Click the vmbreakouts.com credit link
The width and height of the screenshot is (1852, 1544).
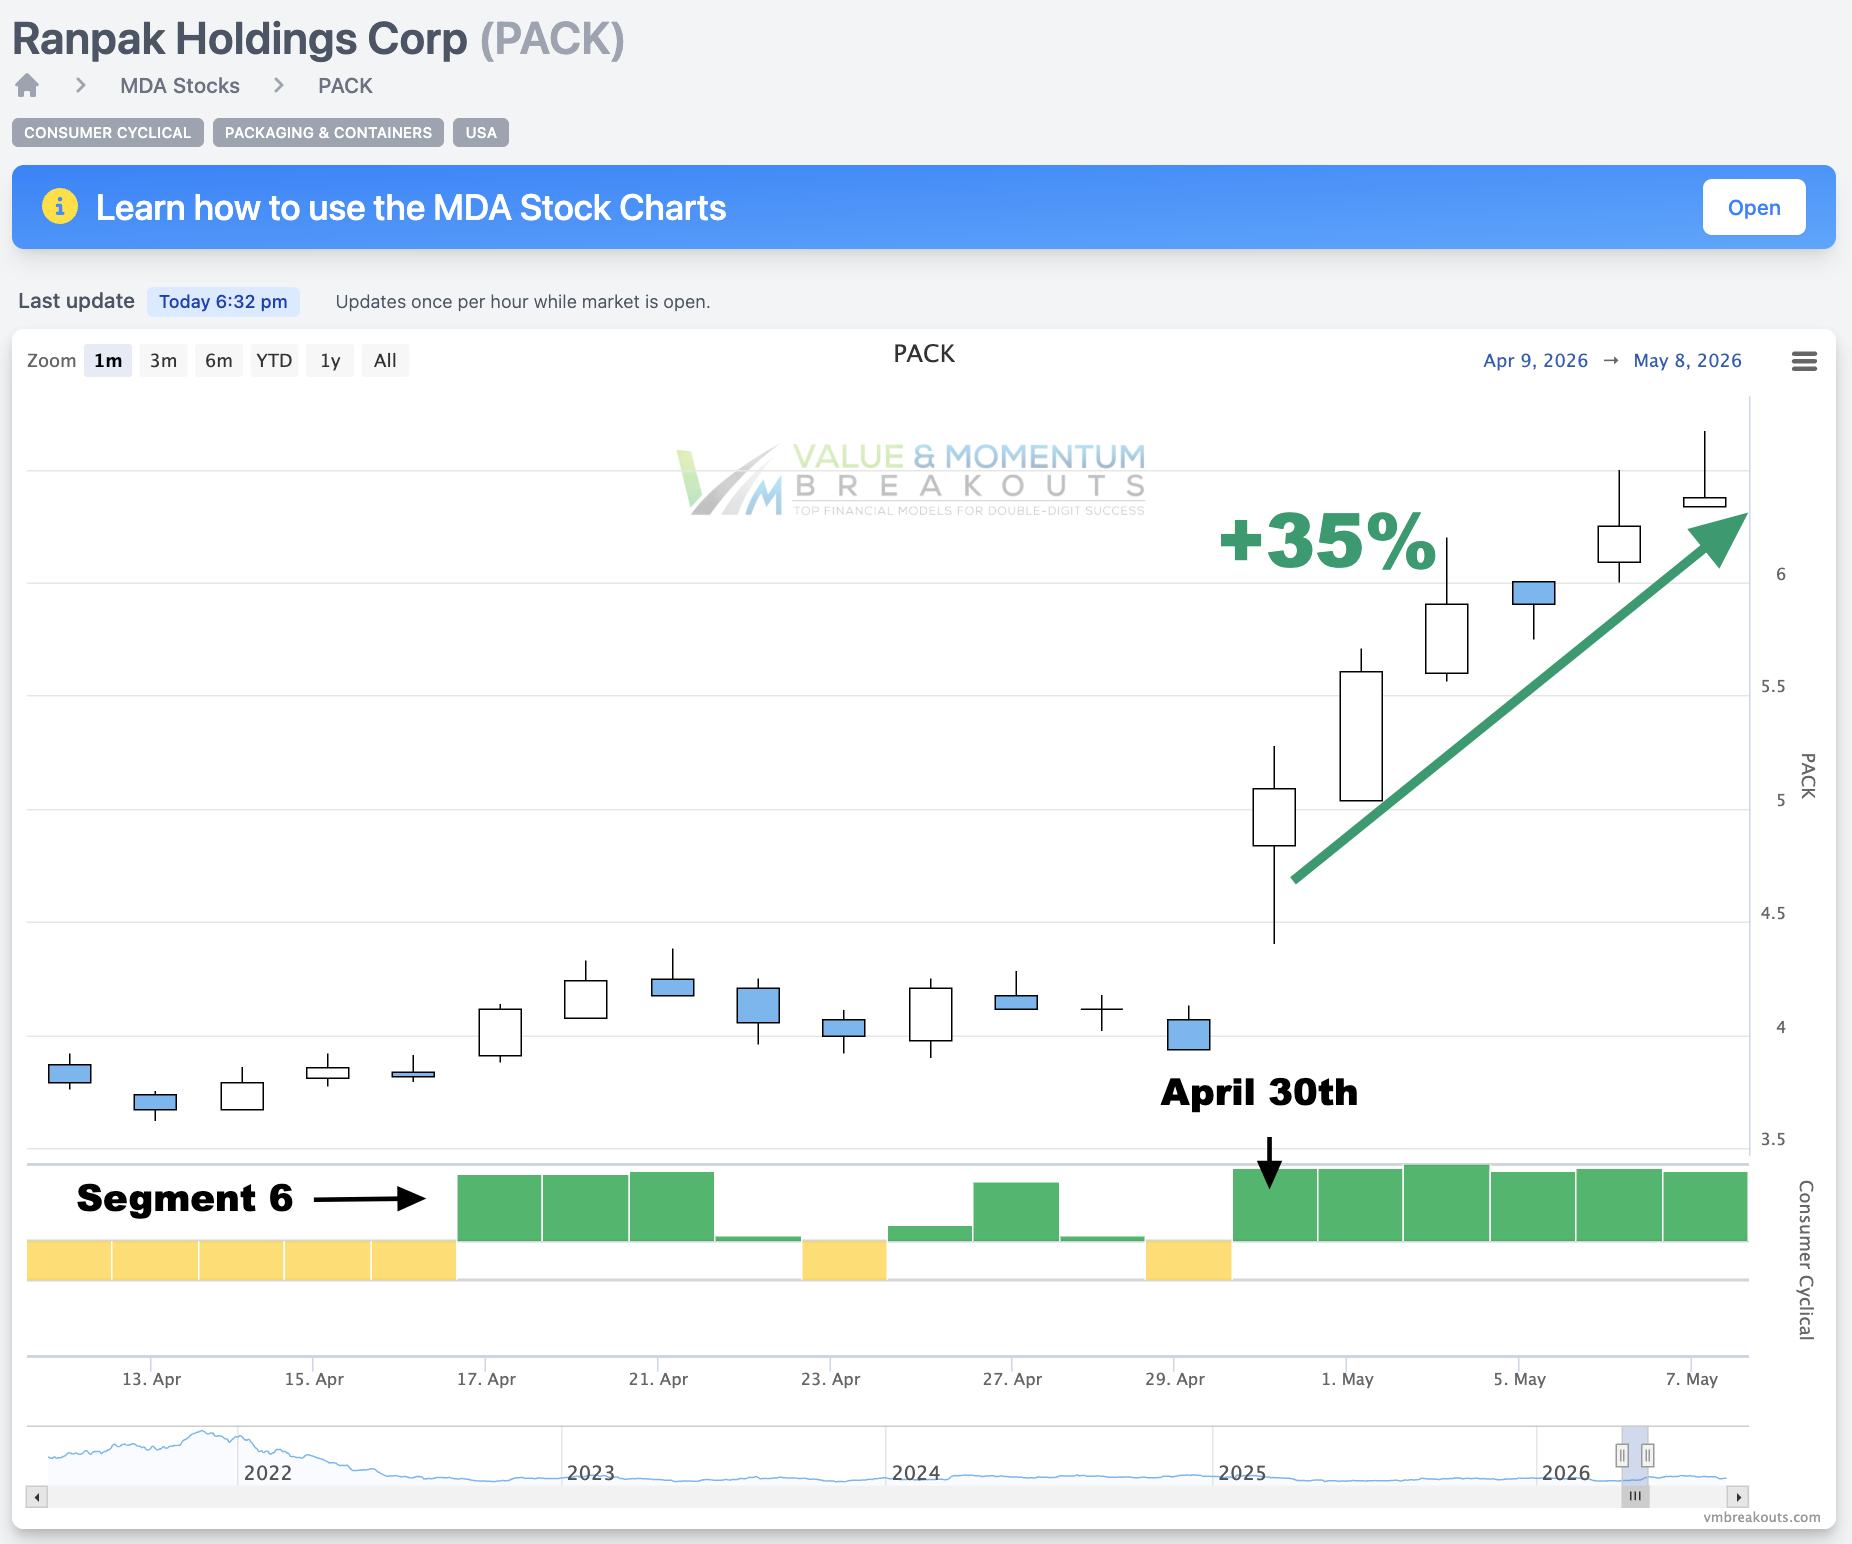click(x=1762, y=1517)
